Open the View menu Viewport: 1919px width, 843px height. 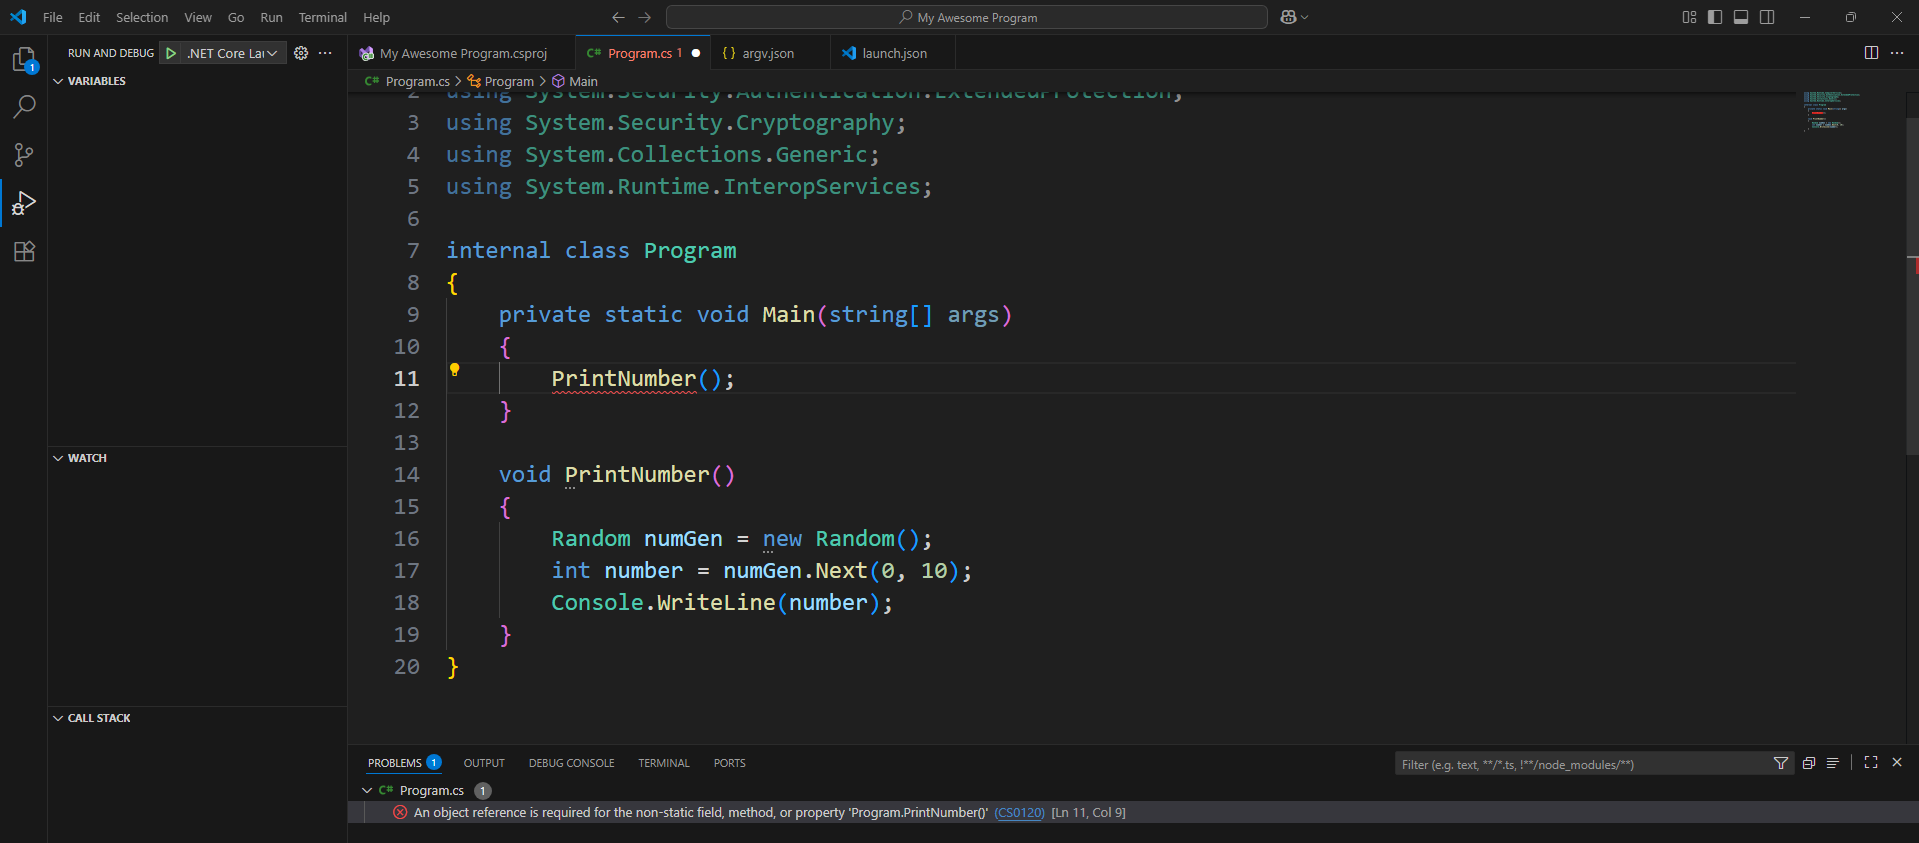198,17
